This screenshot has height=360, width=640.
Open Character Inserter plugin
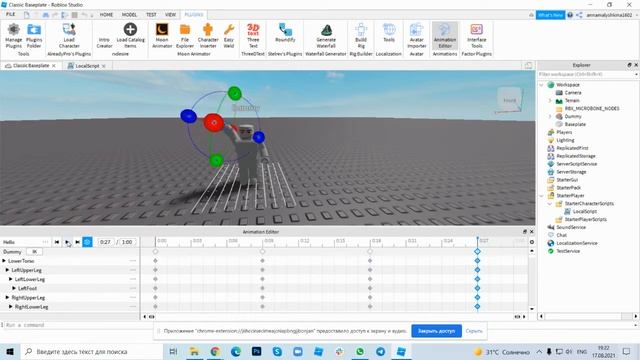pos(208,36)
